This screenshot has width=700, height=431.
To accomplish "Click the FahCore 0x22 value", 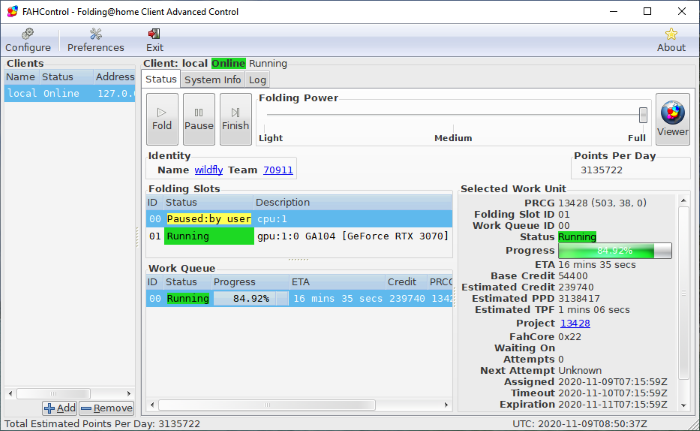I will coord(570,337).
